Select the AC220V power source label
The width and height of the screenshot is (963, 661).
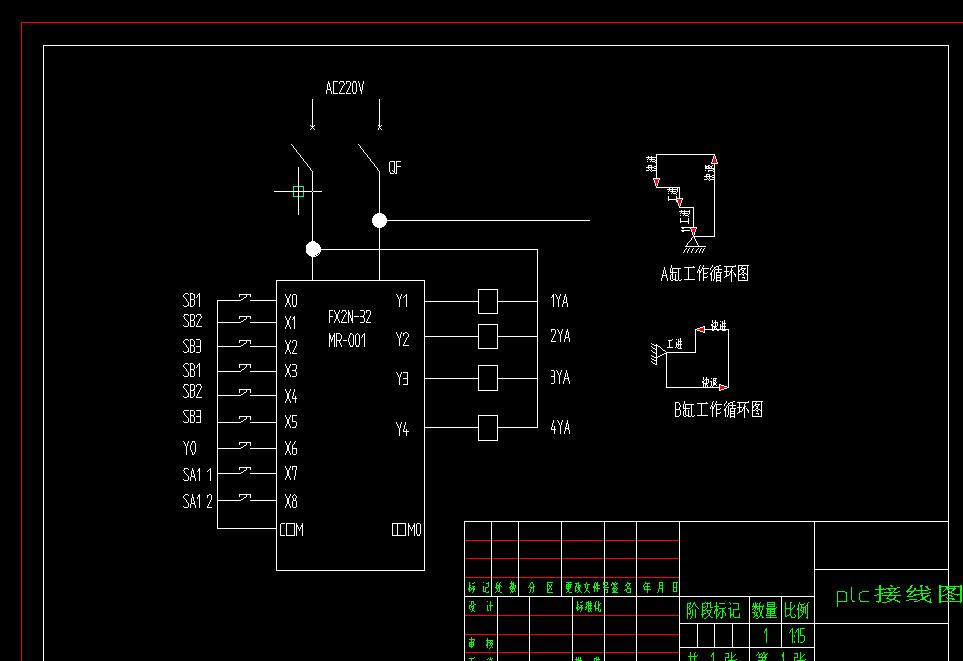[344, 87]
